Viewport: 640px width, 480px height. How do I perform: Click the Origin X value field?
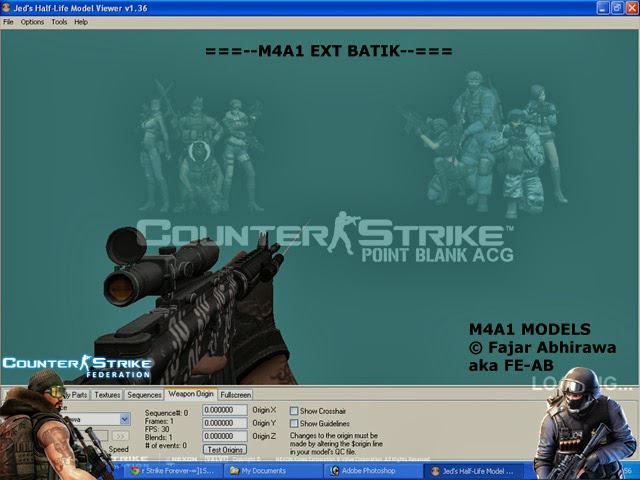tap(225, 410)
